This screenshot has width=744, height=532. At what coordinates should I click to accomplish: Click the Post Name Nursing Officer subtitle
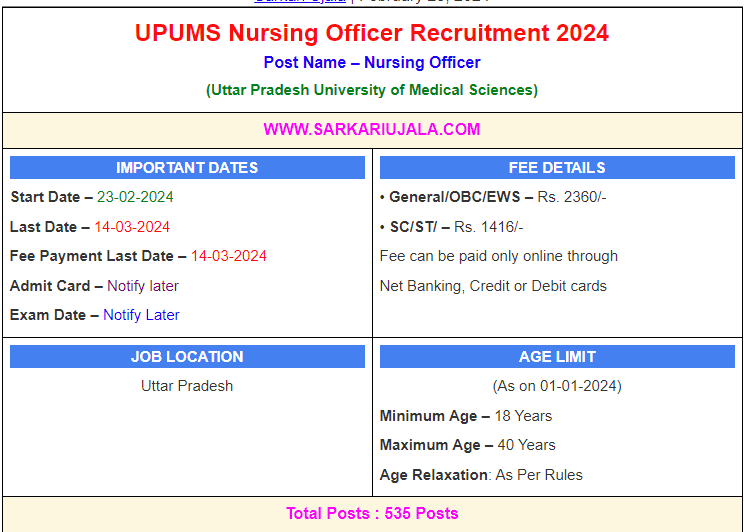[372, 63]
